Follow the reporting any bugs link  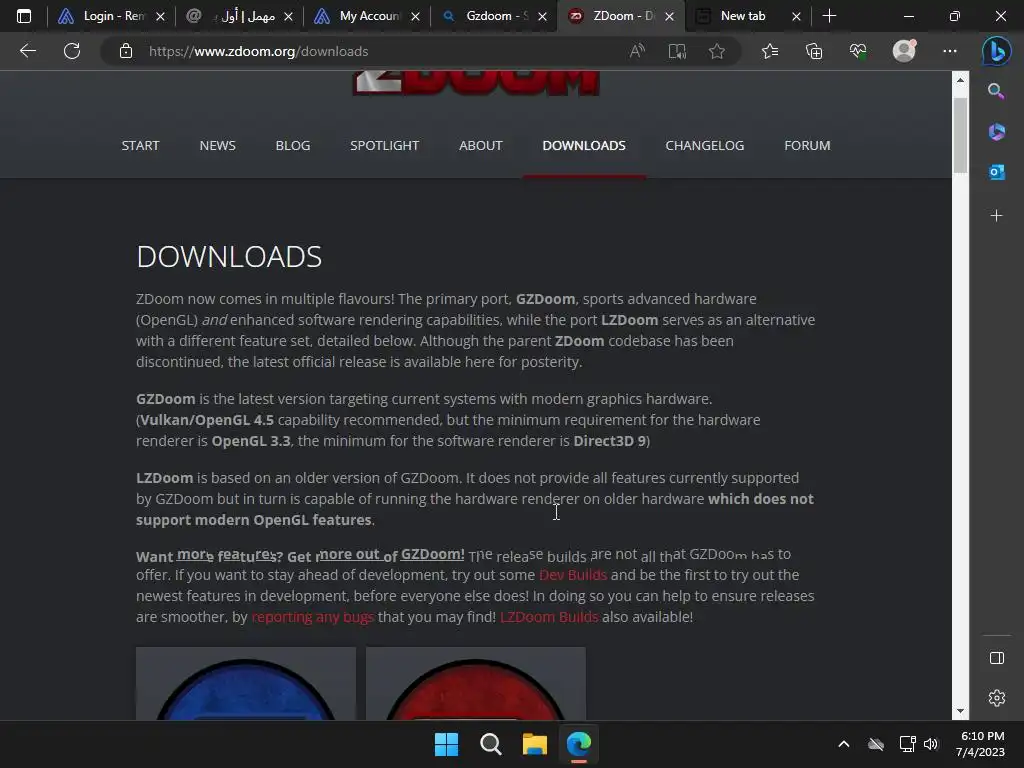[x=312, y=616]
